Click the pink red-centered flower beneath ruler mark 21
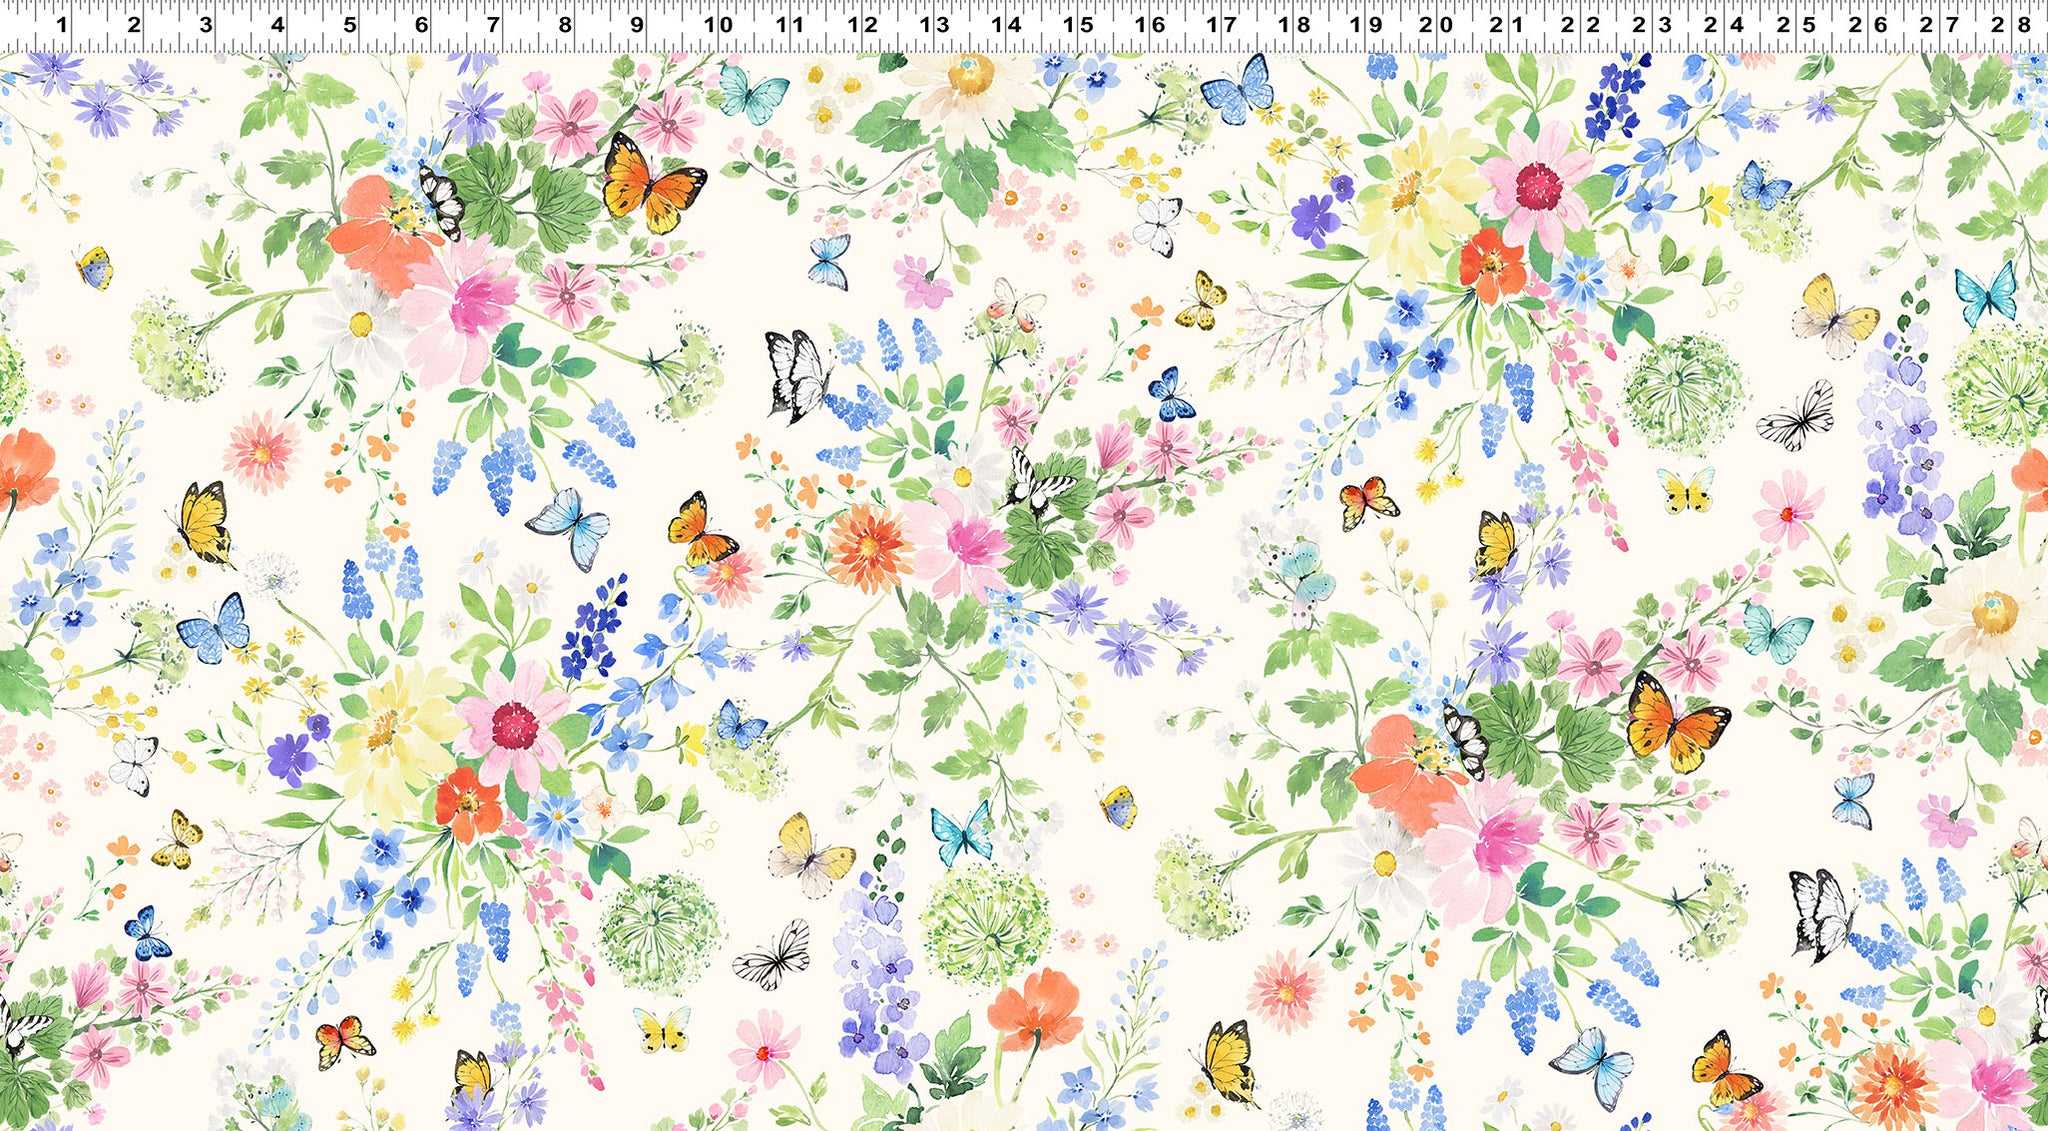 point(1537,186)
